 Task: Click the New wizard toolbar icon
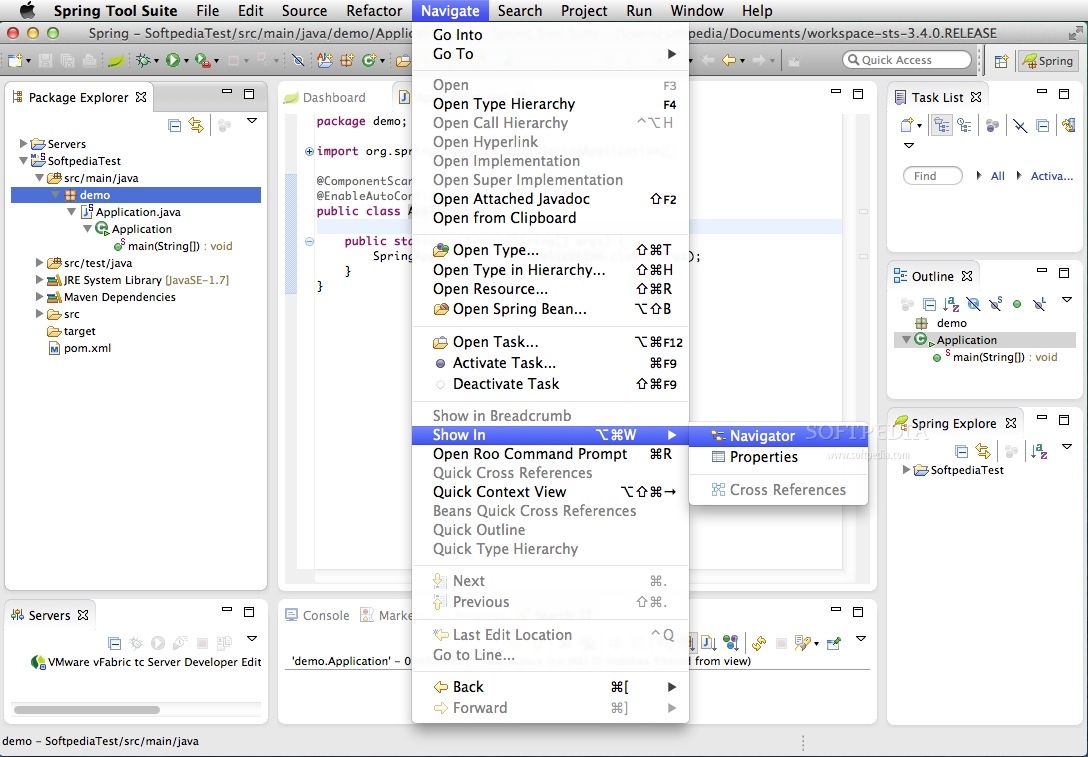(x=15, y=60)
